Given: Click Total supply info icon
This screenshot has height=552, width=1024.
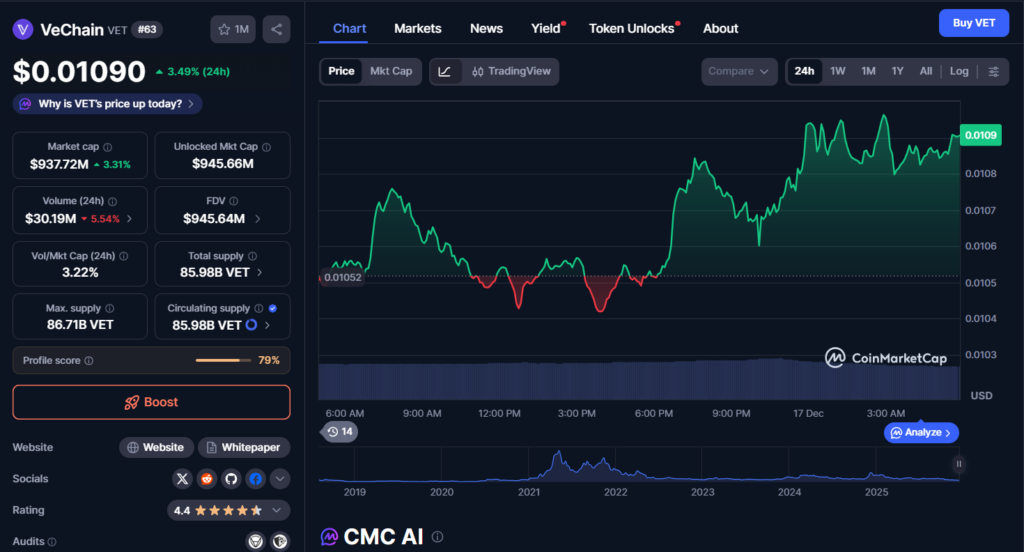Looking at the screenshot, I should point(252,256).
